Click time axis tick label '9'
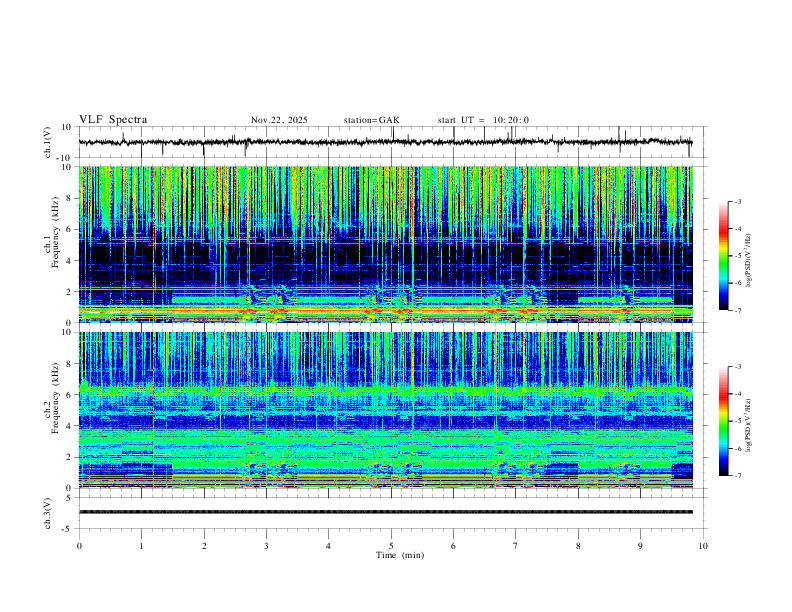The width and height of the screenshot is (792, 612). coord(640,546)
